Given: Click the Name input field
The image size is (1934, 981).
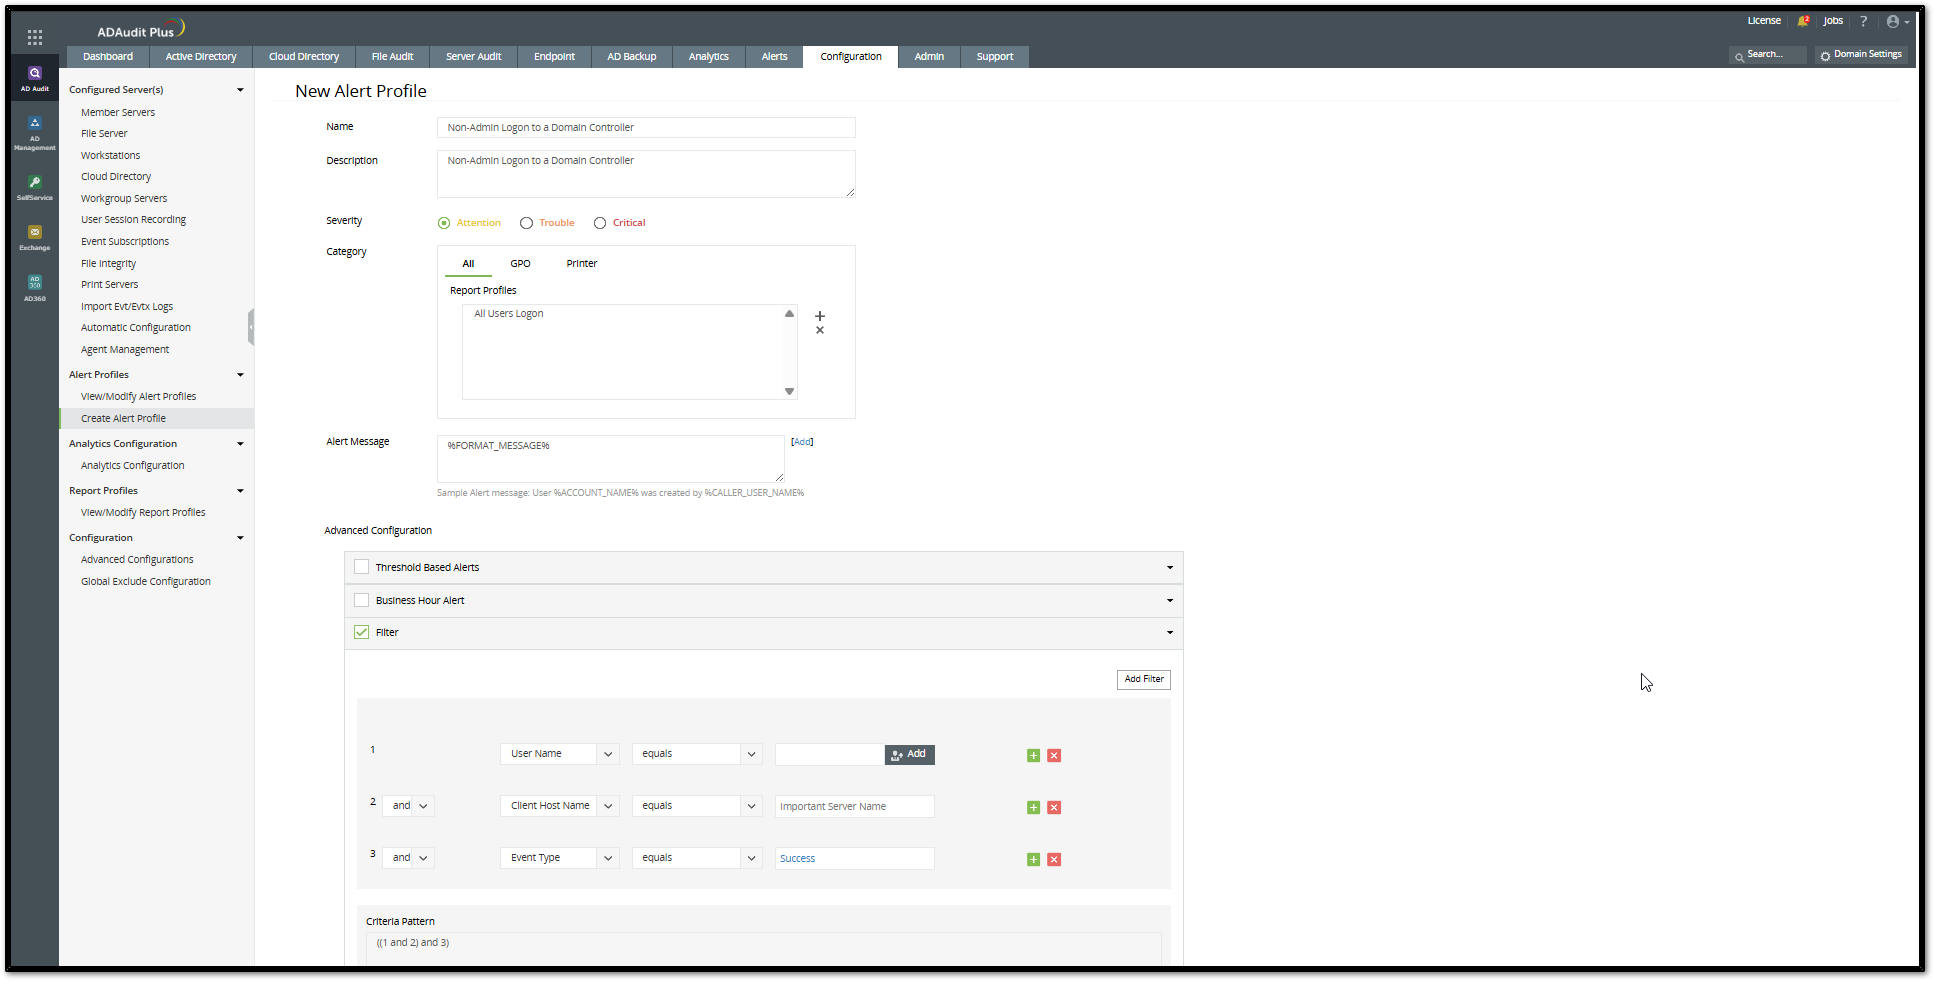Looking at the screenshot, I should pyautogui.click(x=645, y=128).
